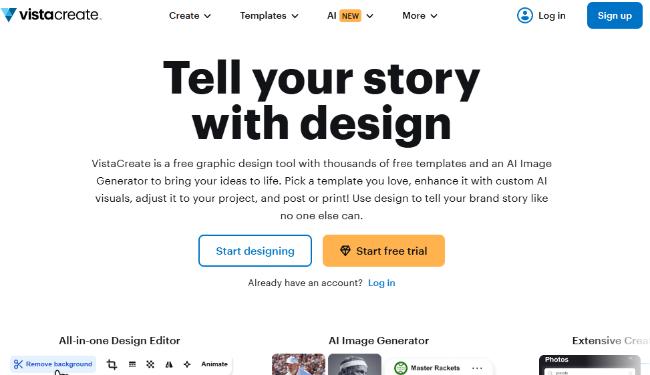This screenshot has height=375, width=650.
Task: Click the lines/align icon next to crop
Action: [132, 364]
